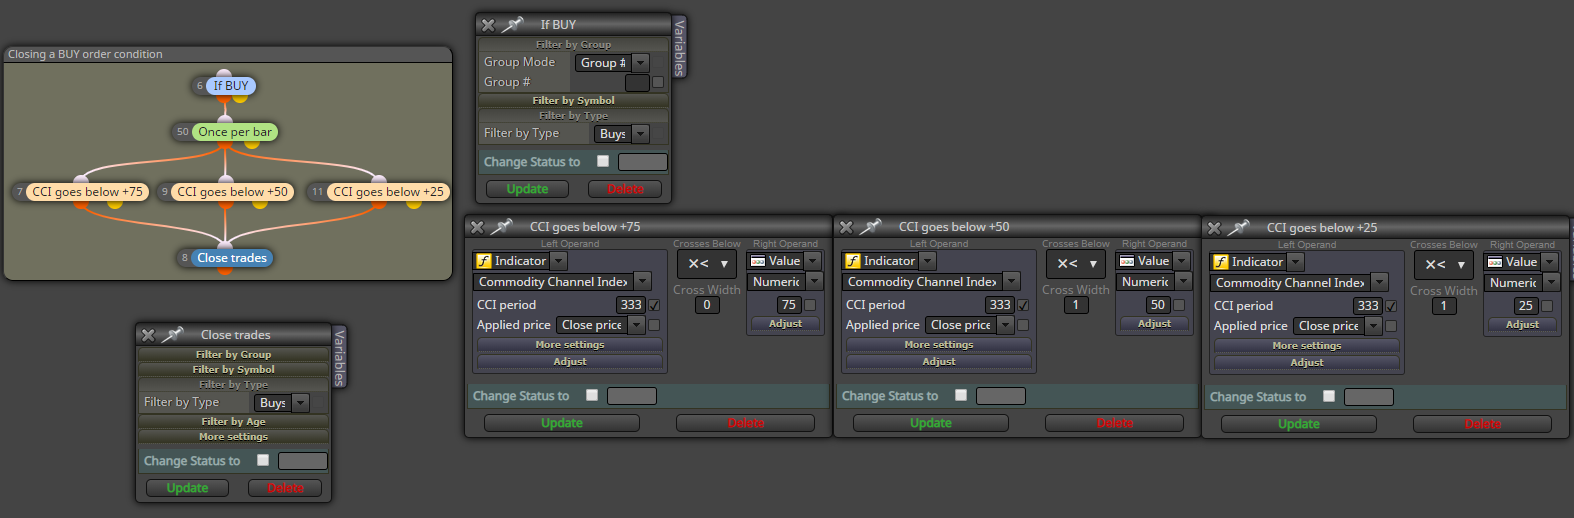Toggle the Applied price checkbox in the +75 panel
The height and width of the screenshot is (518, 1574).
(x=654, y=325)
